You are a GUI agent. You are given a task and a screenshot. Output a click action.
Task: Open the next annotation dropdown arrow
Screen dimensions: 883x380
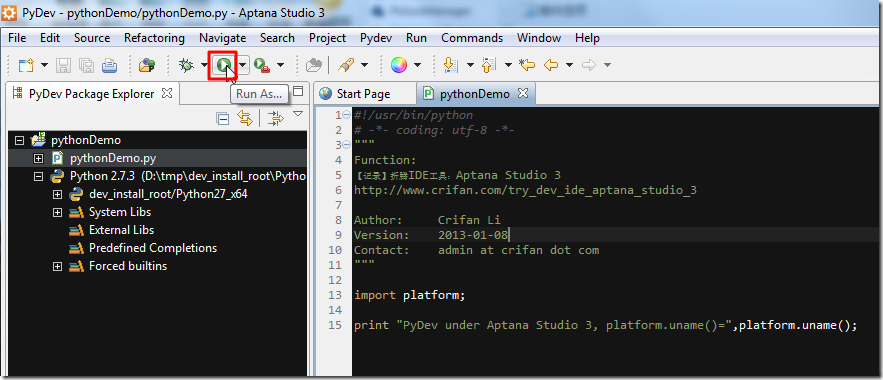[x=470, y=65]
